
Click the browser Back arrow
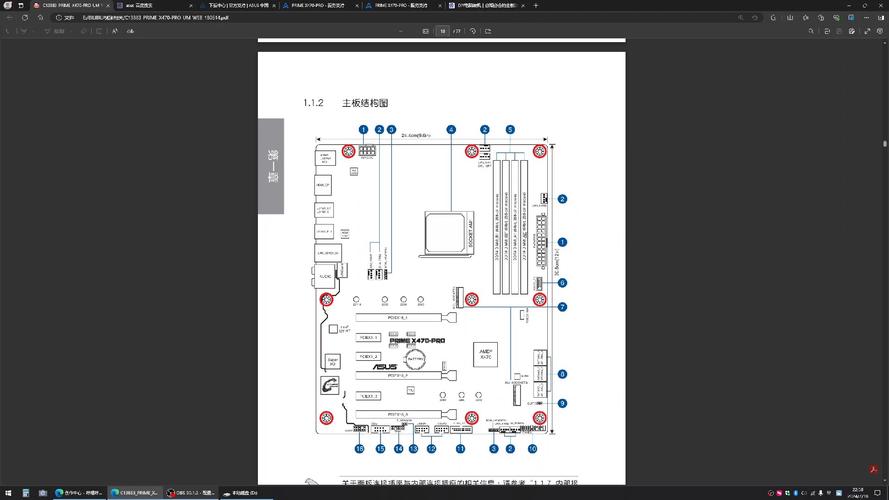click(9, 18)
